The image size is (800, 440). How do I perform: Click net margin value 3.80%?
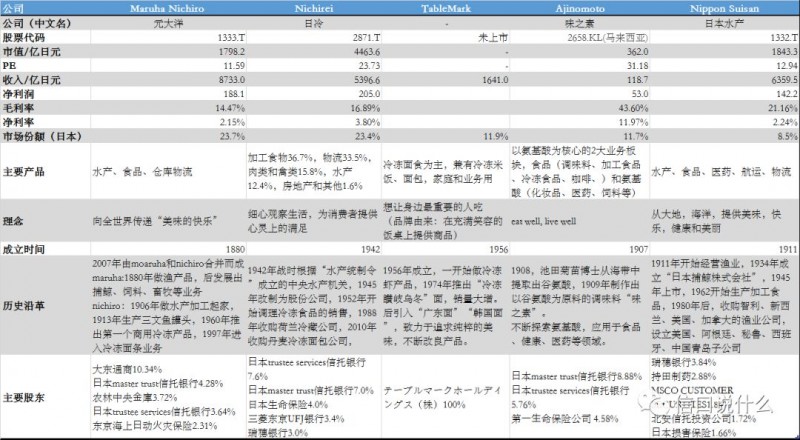(367, 123)
